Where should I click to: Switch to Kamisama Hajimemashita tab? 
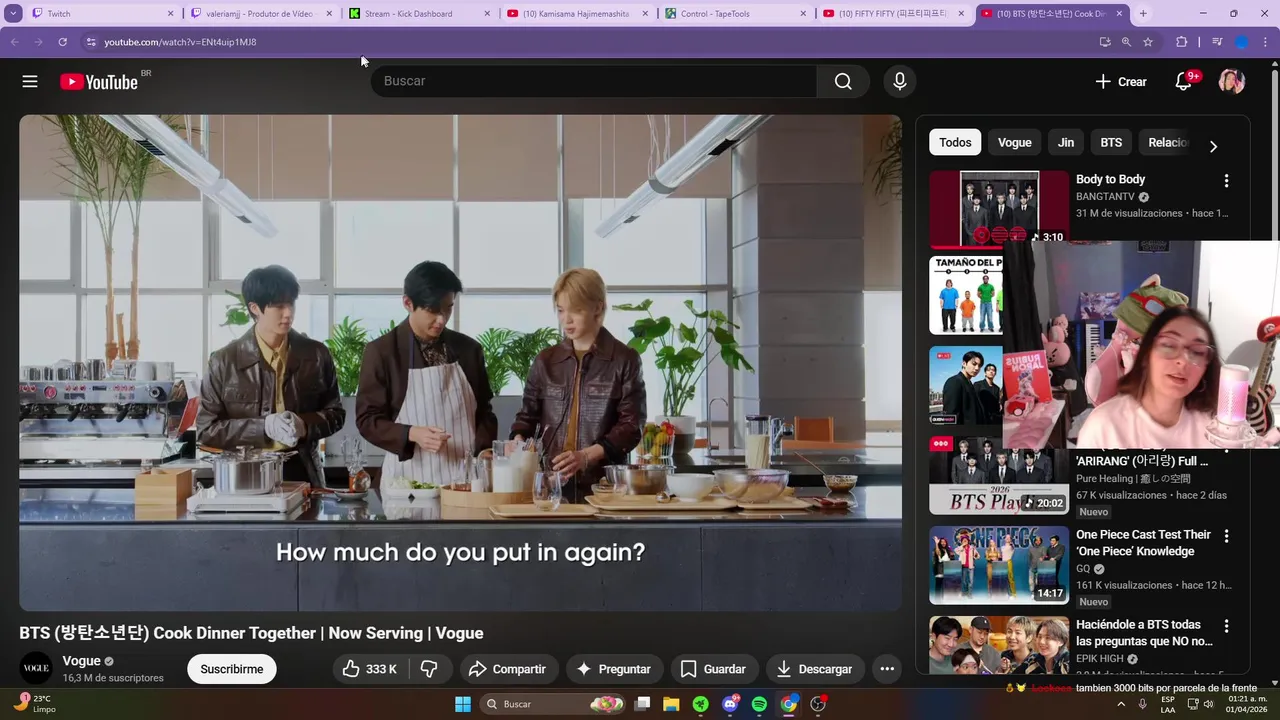tap(575, 14)
